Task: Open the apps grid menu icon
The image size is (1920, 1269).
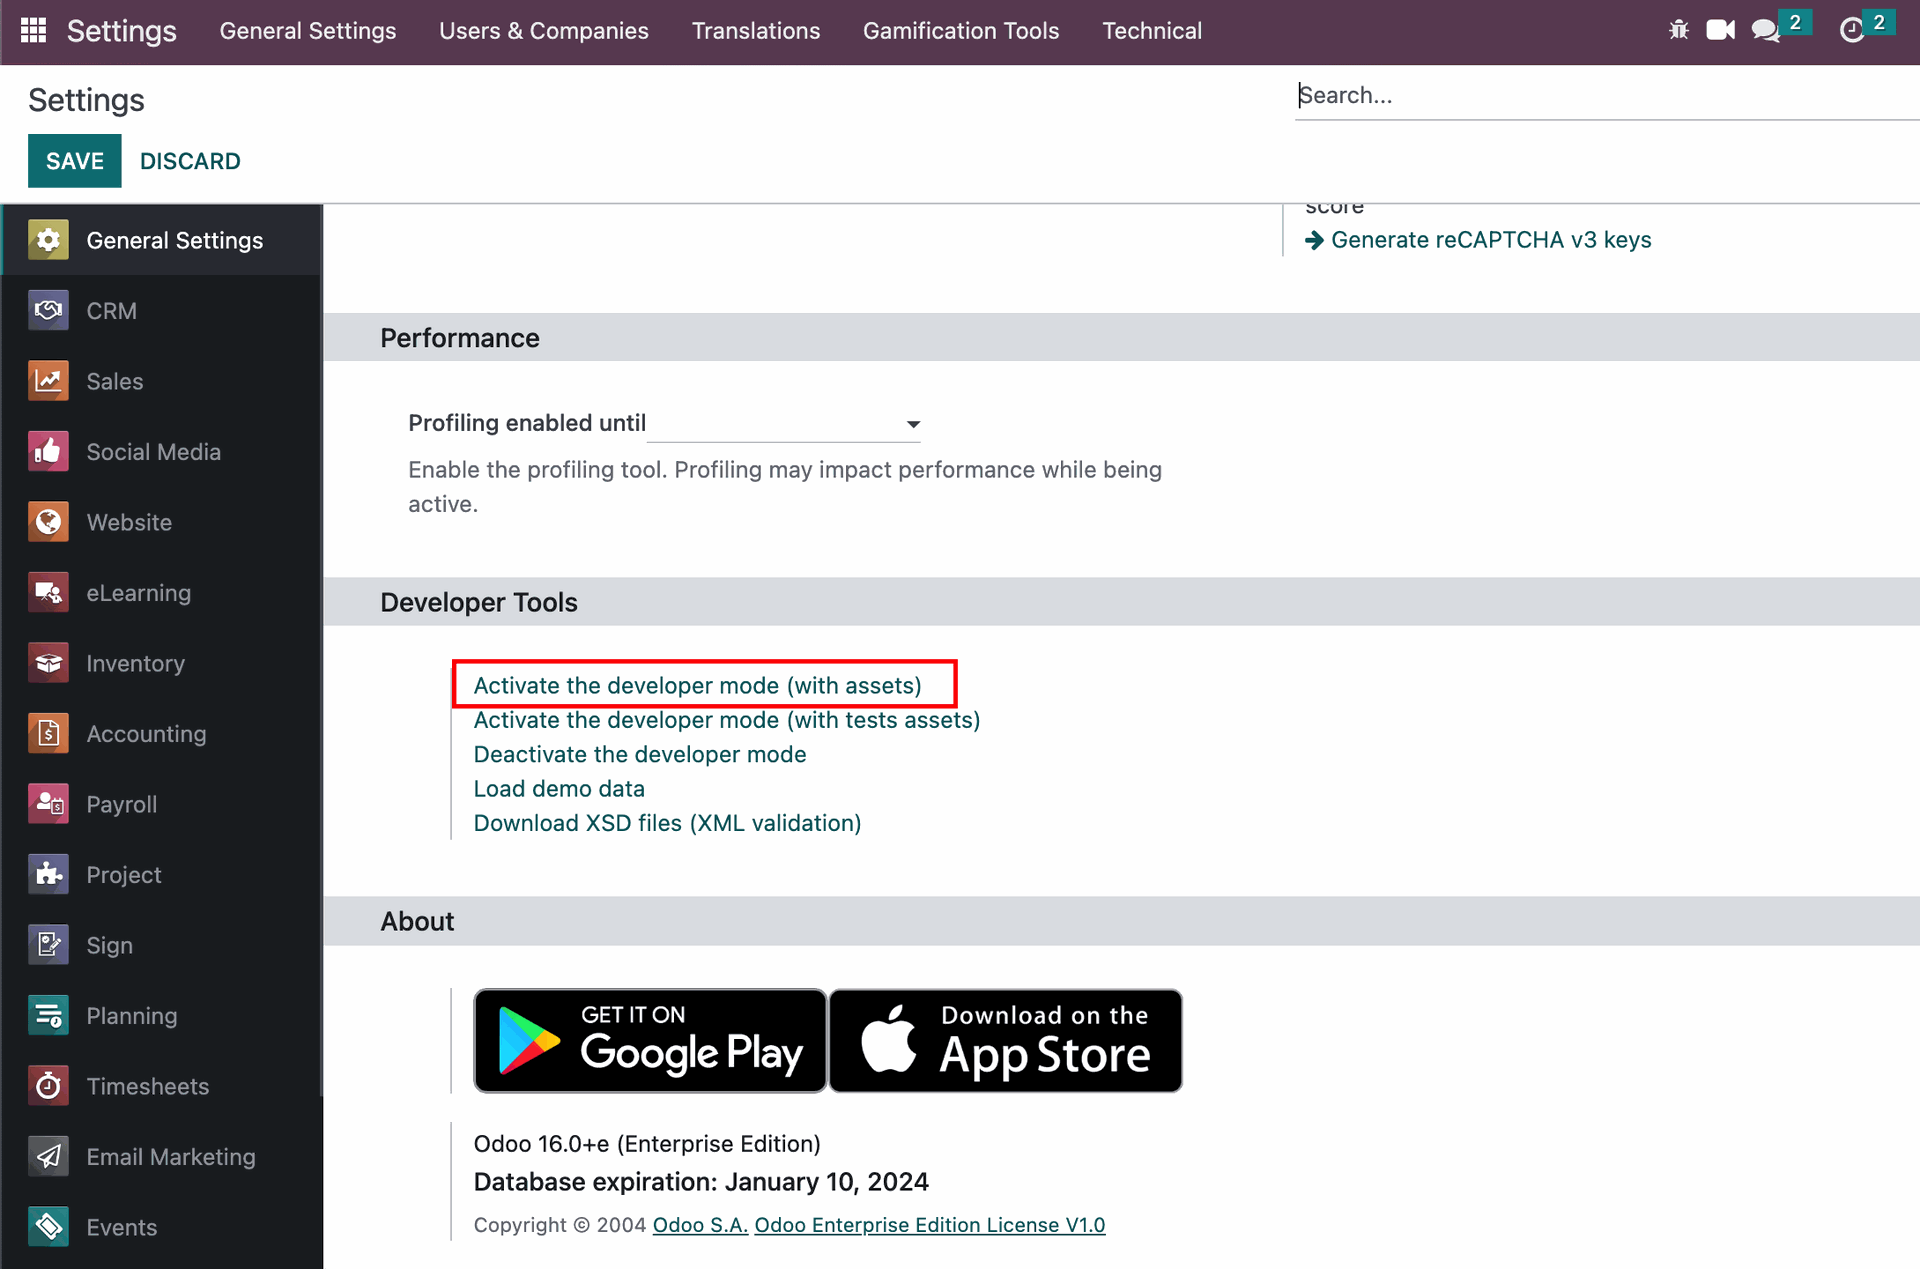Action: click(34, 30)
